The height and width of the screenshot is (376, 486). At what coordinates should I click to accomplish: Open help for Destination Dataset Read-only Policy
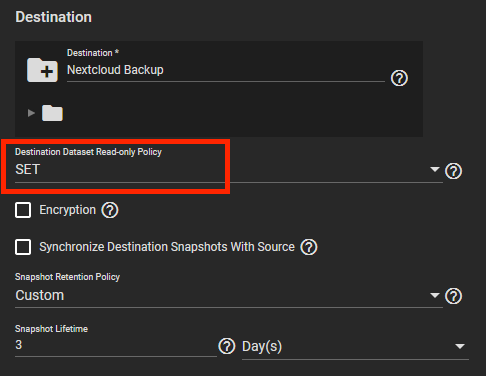click(x=453, y=171)
